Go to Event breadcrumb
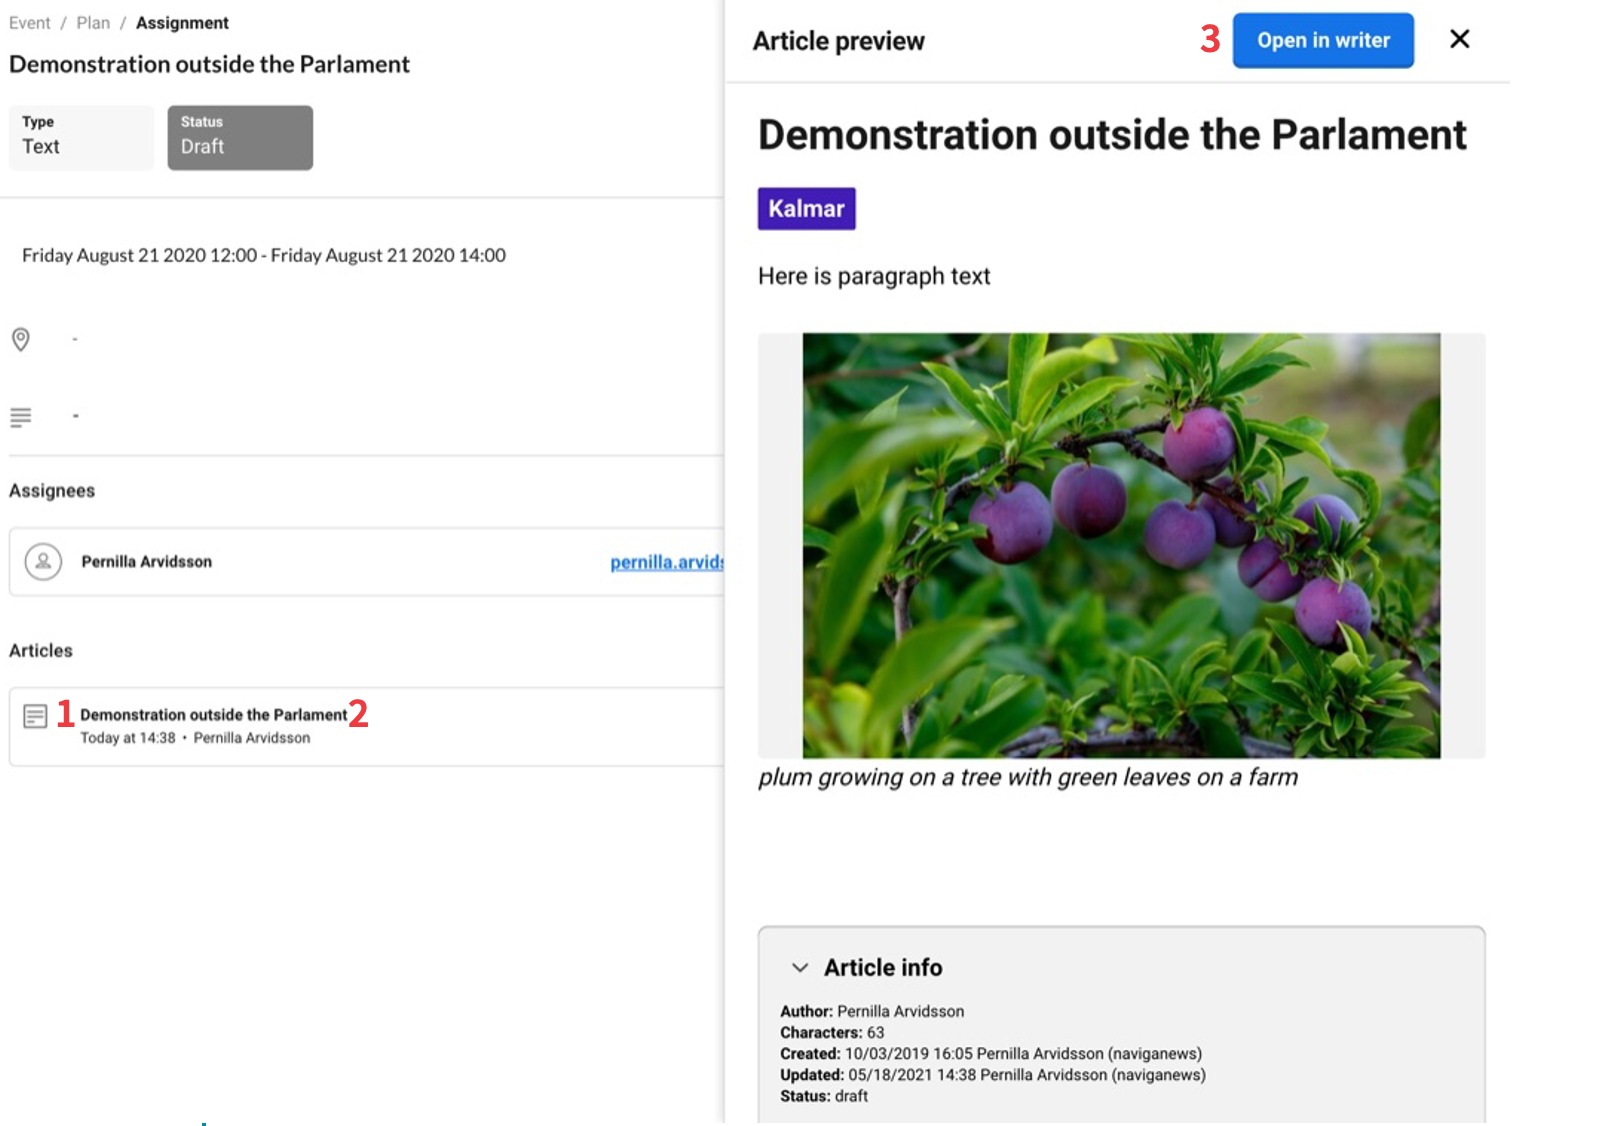This screenshot has width=1600, height=1126. 30,23
